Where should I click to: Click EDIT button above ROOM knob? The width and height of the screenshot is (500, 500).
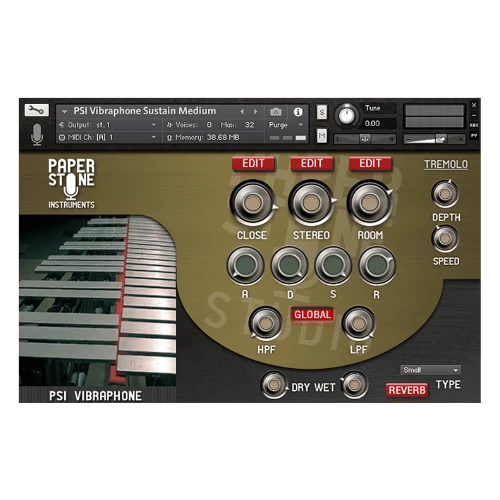pos(370,164)
